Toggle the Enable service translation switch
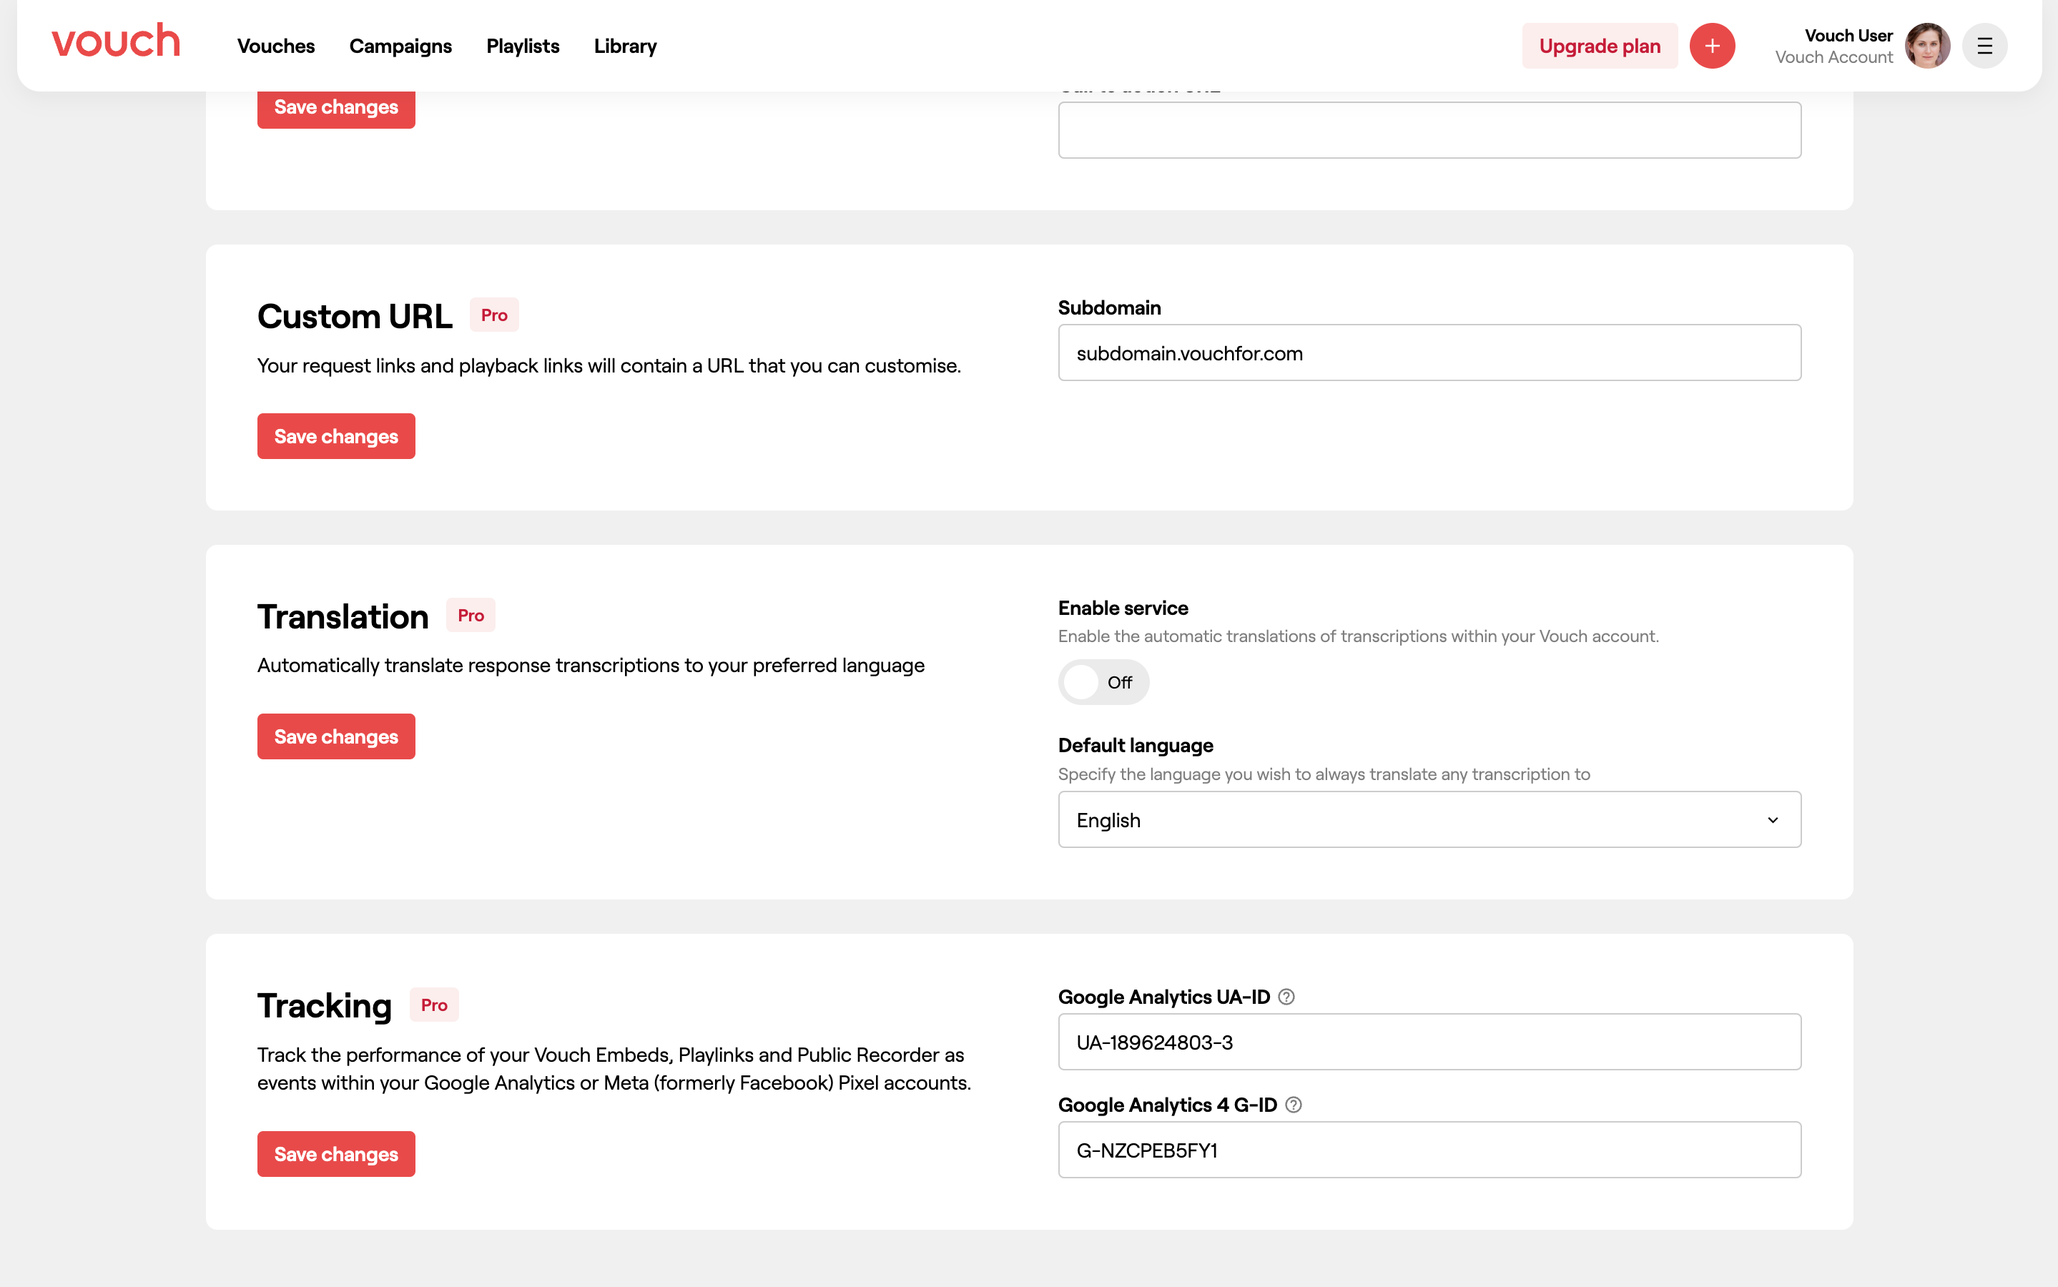The width and height of the screenshot is (2058, 1287). point(1103,682)
